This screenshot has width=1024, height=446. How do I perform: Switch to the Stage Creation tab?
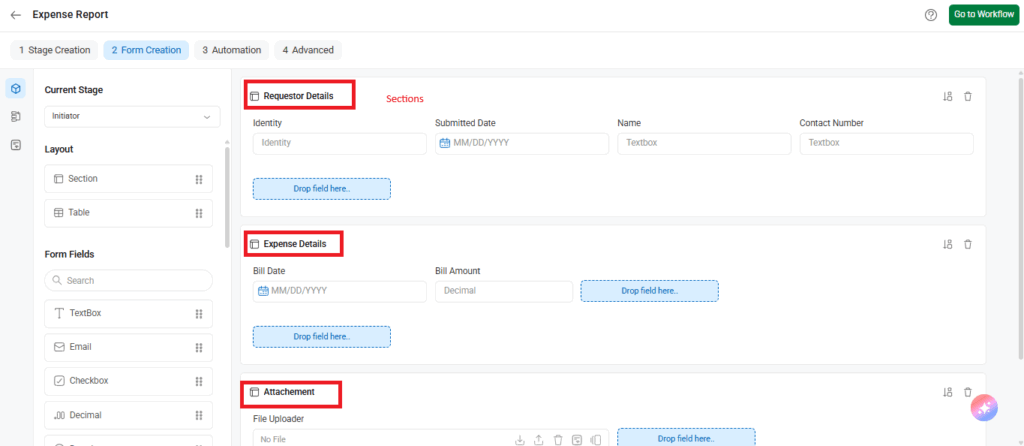coord(54,50)
